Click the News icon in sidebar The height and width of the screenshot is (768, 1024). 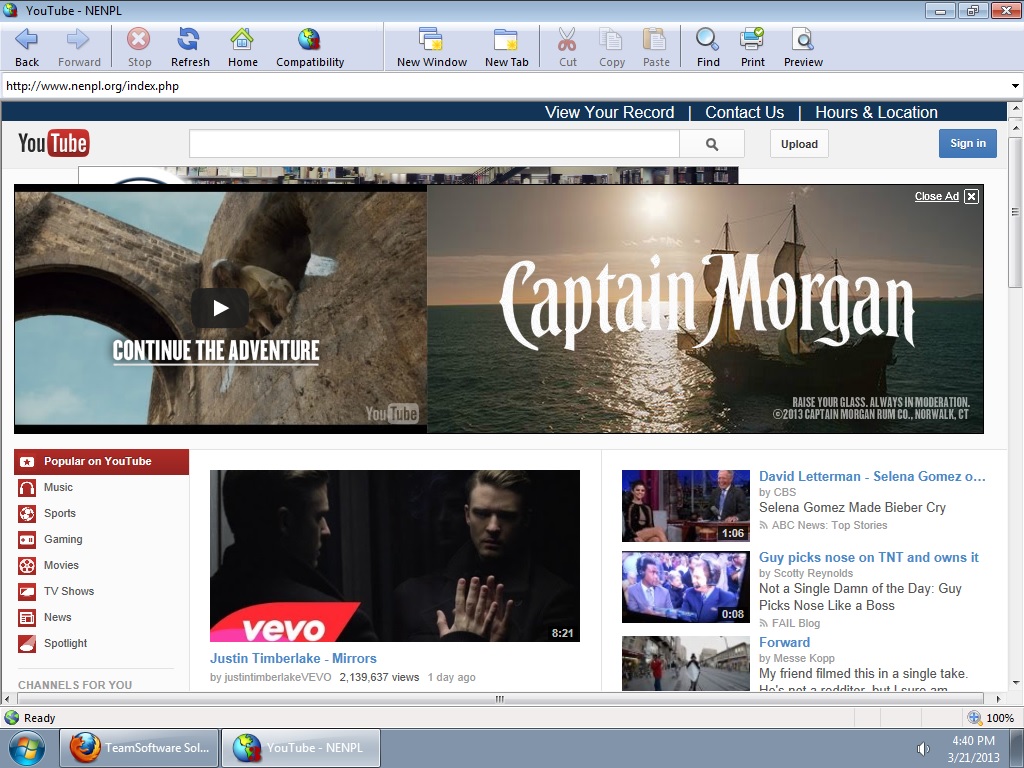click(27, 618)
